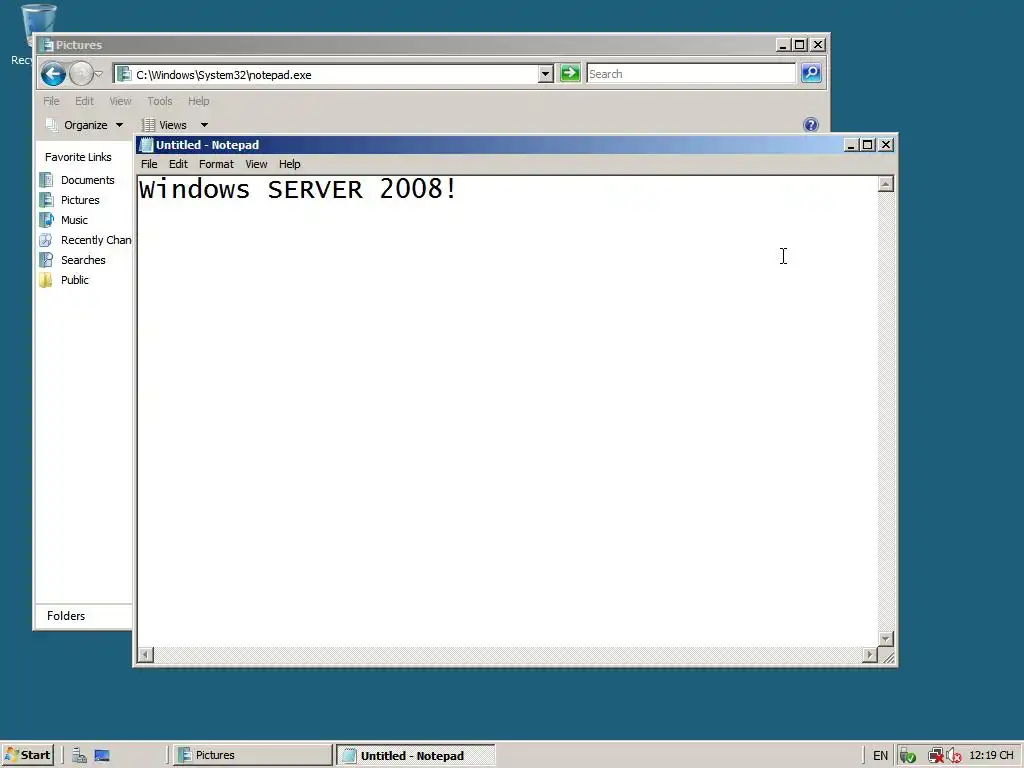The width and height of the screenshot is (1024, 768).
Task: Click the Views toolbar button
Action: click(x=164, y=125)
